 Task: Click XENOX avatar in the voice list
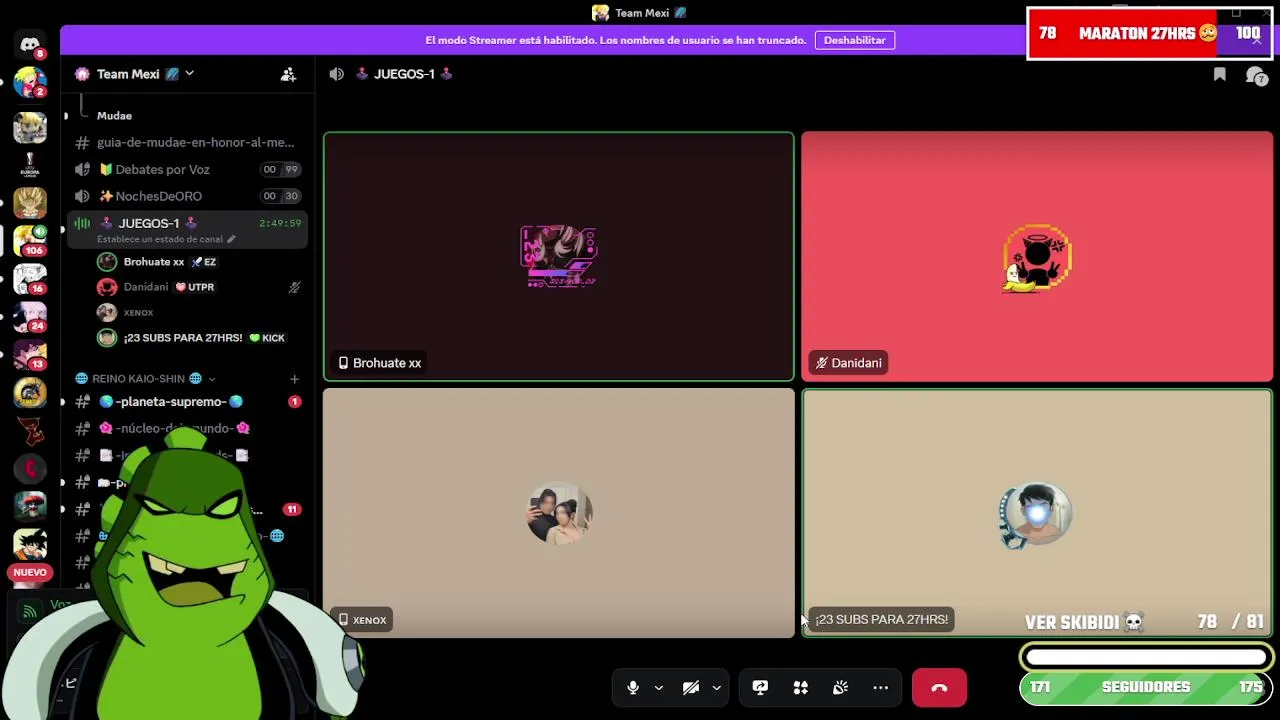click(107, 312)
